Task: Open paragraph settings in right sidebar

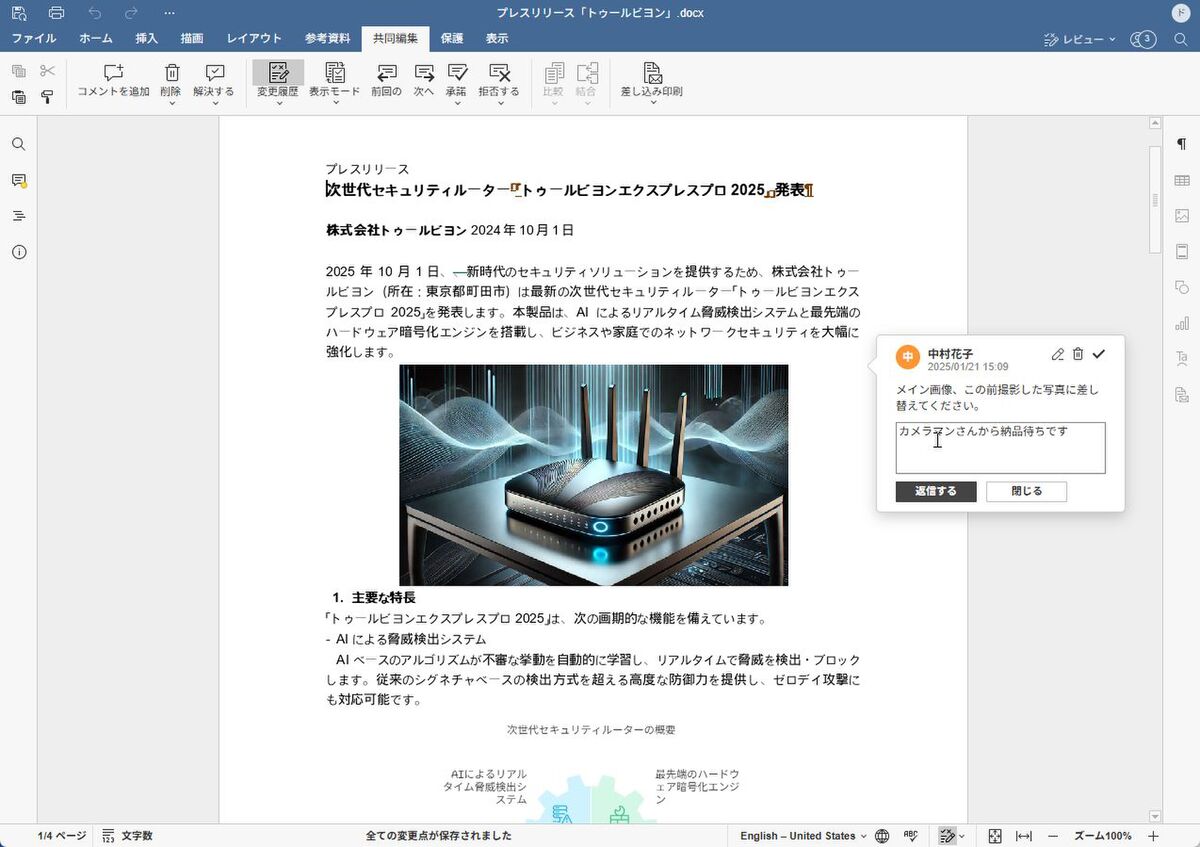Action: click(1182, 144)
